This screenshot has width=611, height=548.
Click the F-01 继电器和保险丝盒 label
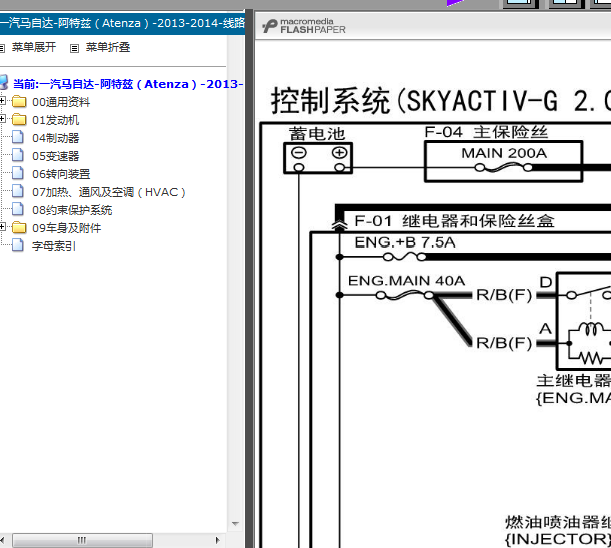(454, 221)
